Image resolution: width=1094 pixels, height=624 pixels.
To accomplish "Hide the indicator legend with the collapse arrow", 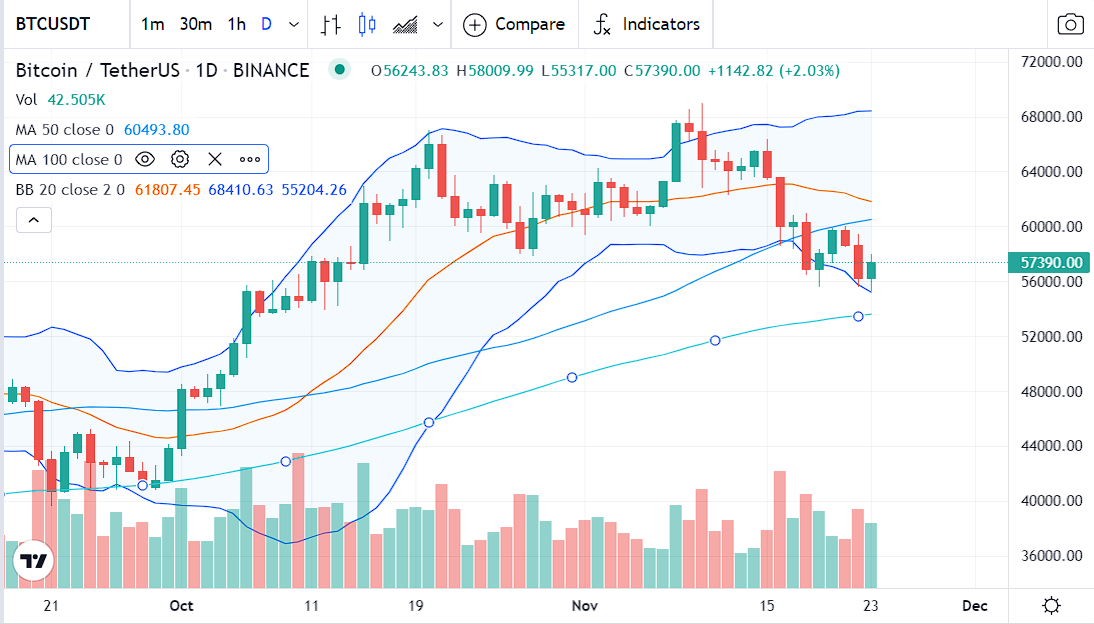I will 33,219.
